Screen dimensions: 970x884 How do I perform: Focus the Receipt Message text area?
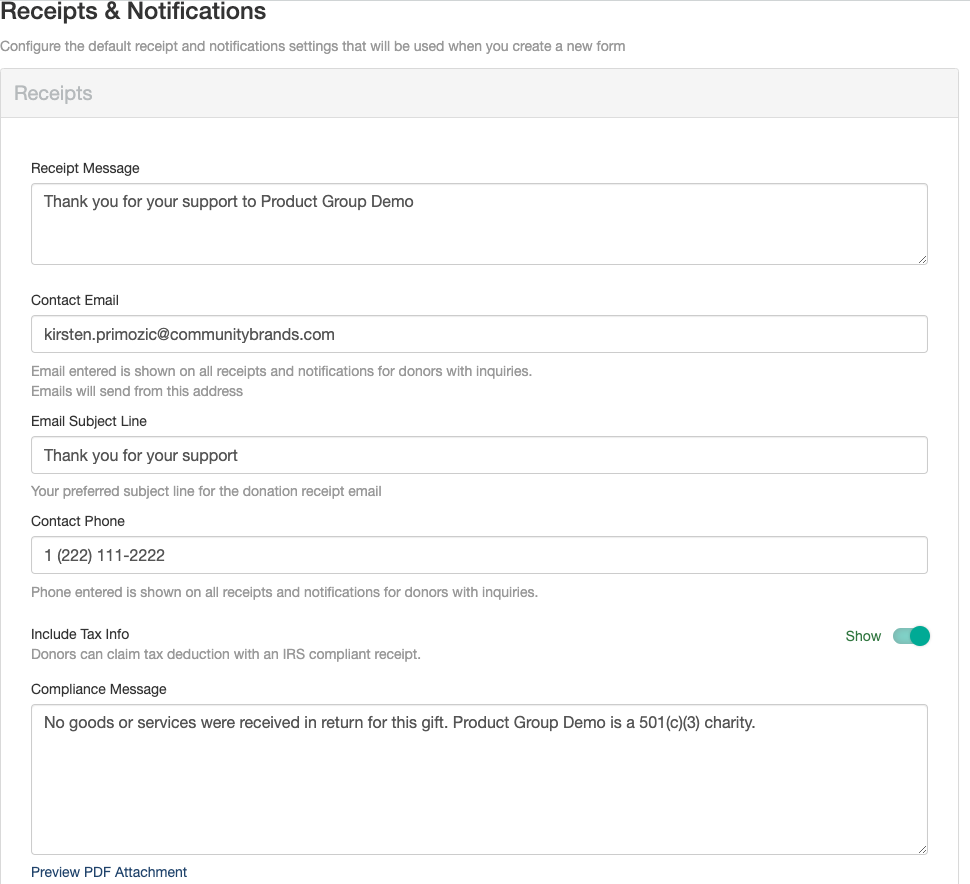(479, 224)
